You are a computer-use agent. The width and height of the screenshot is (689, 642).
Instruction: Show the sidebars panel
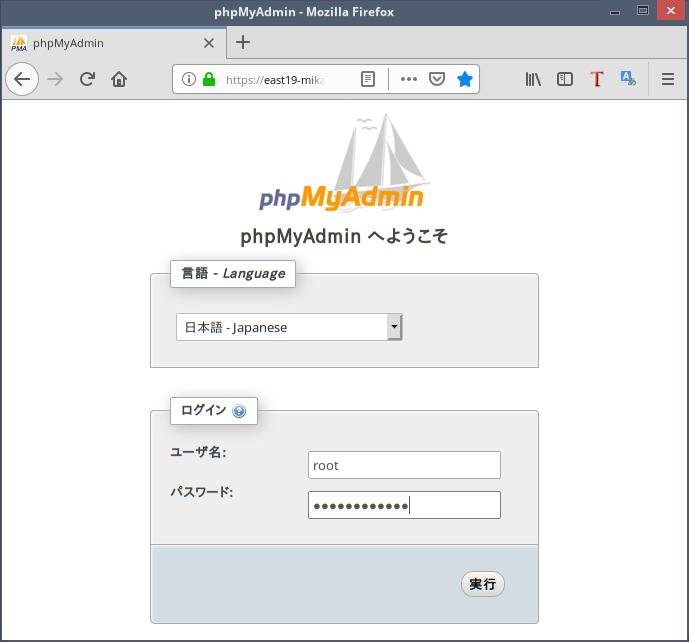point(565,79)
